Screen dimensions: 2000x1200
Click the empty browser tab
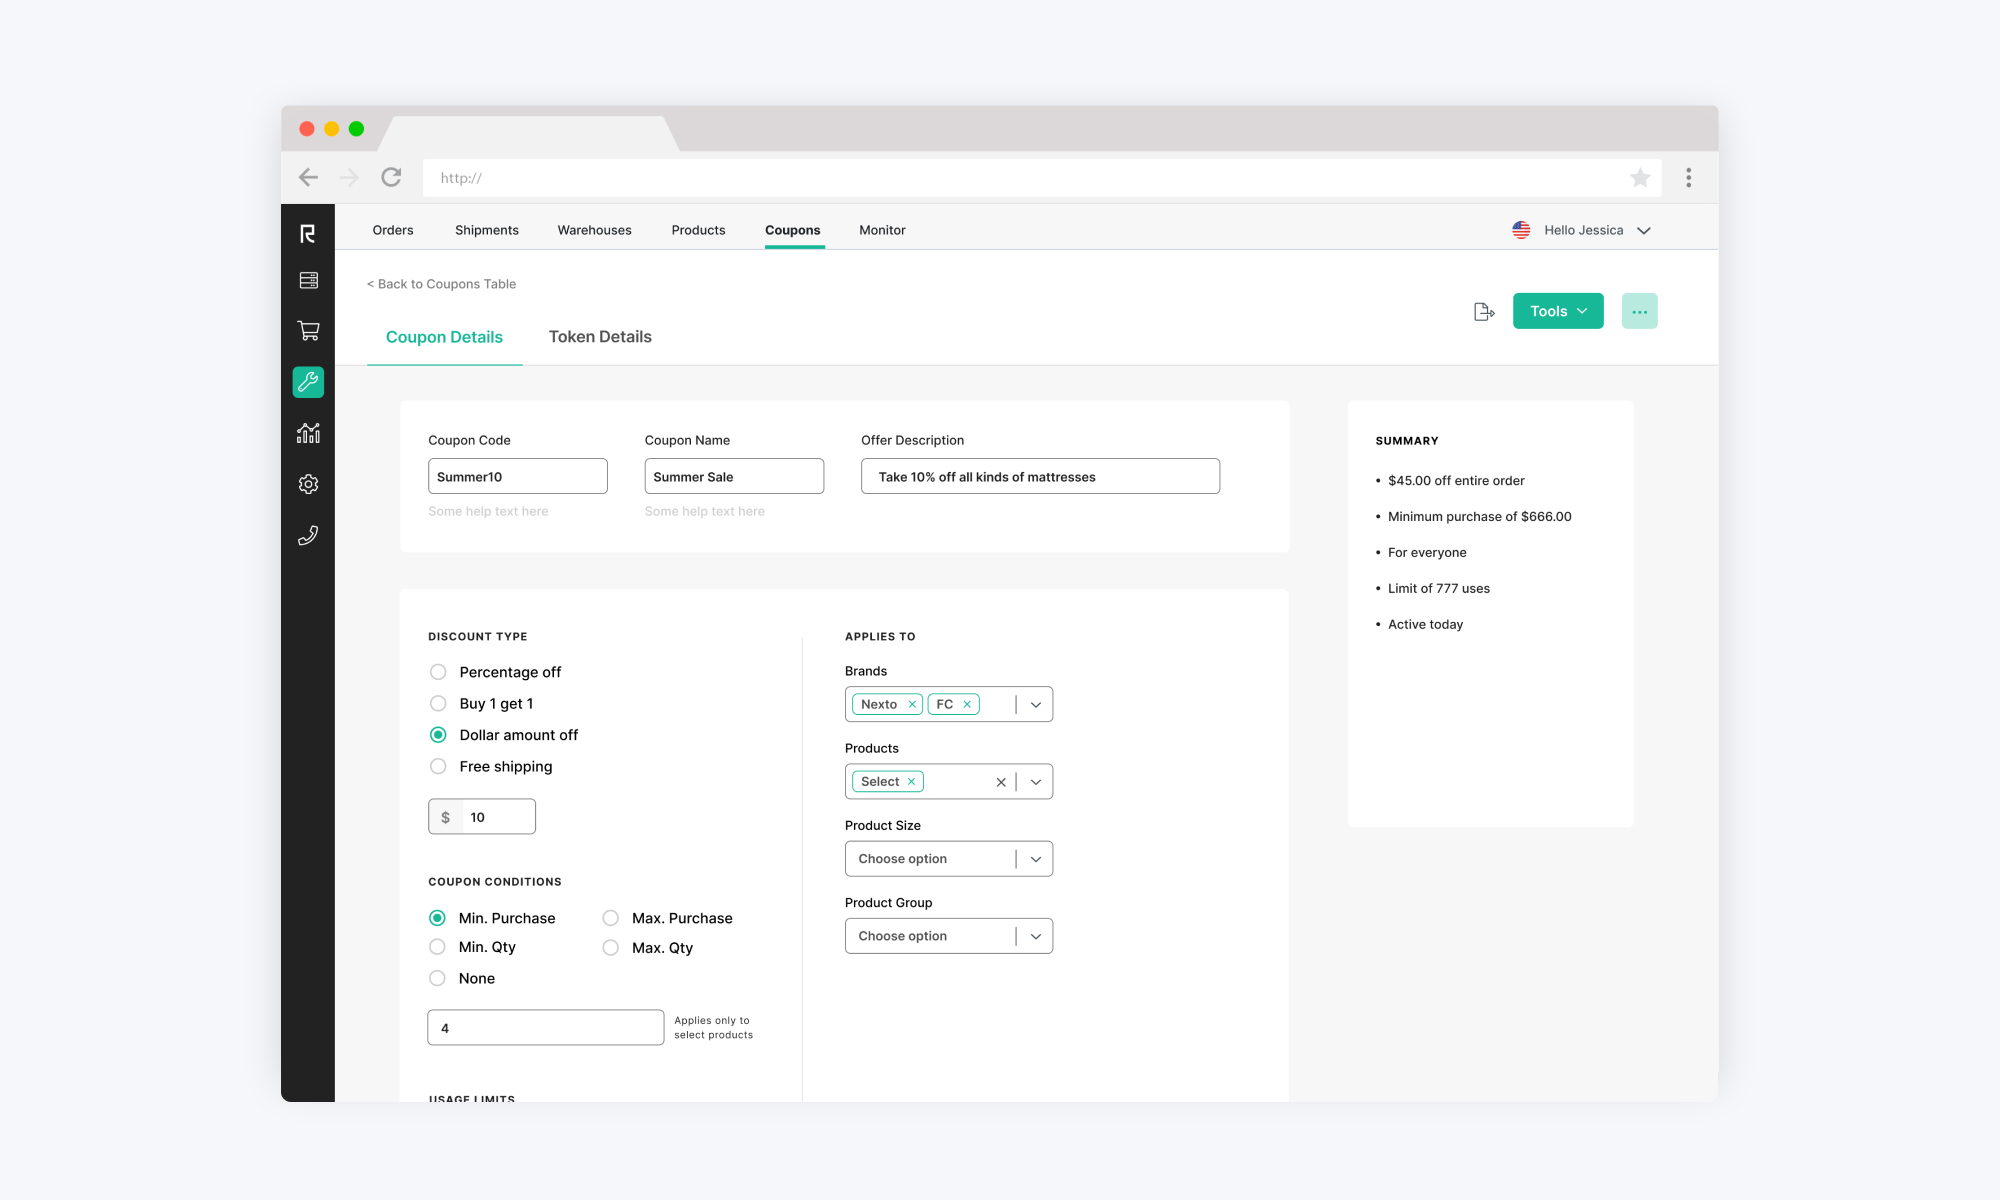coord(530,133)
